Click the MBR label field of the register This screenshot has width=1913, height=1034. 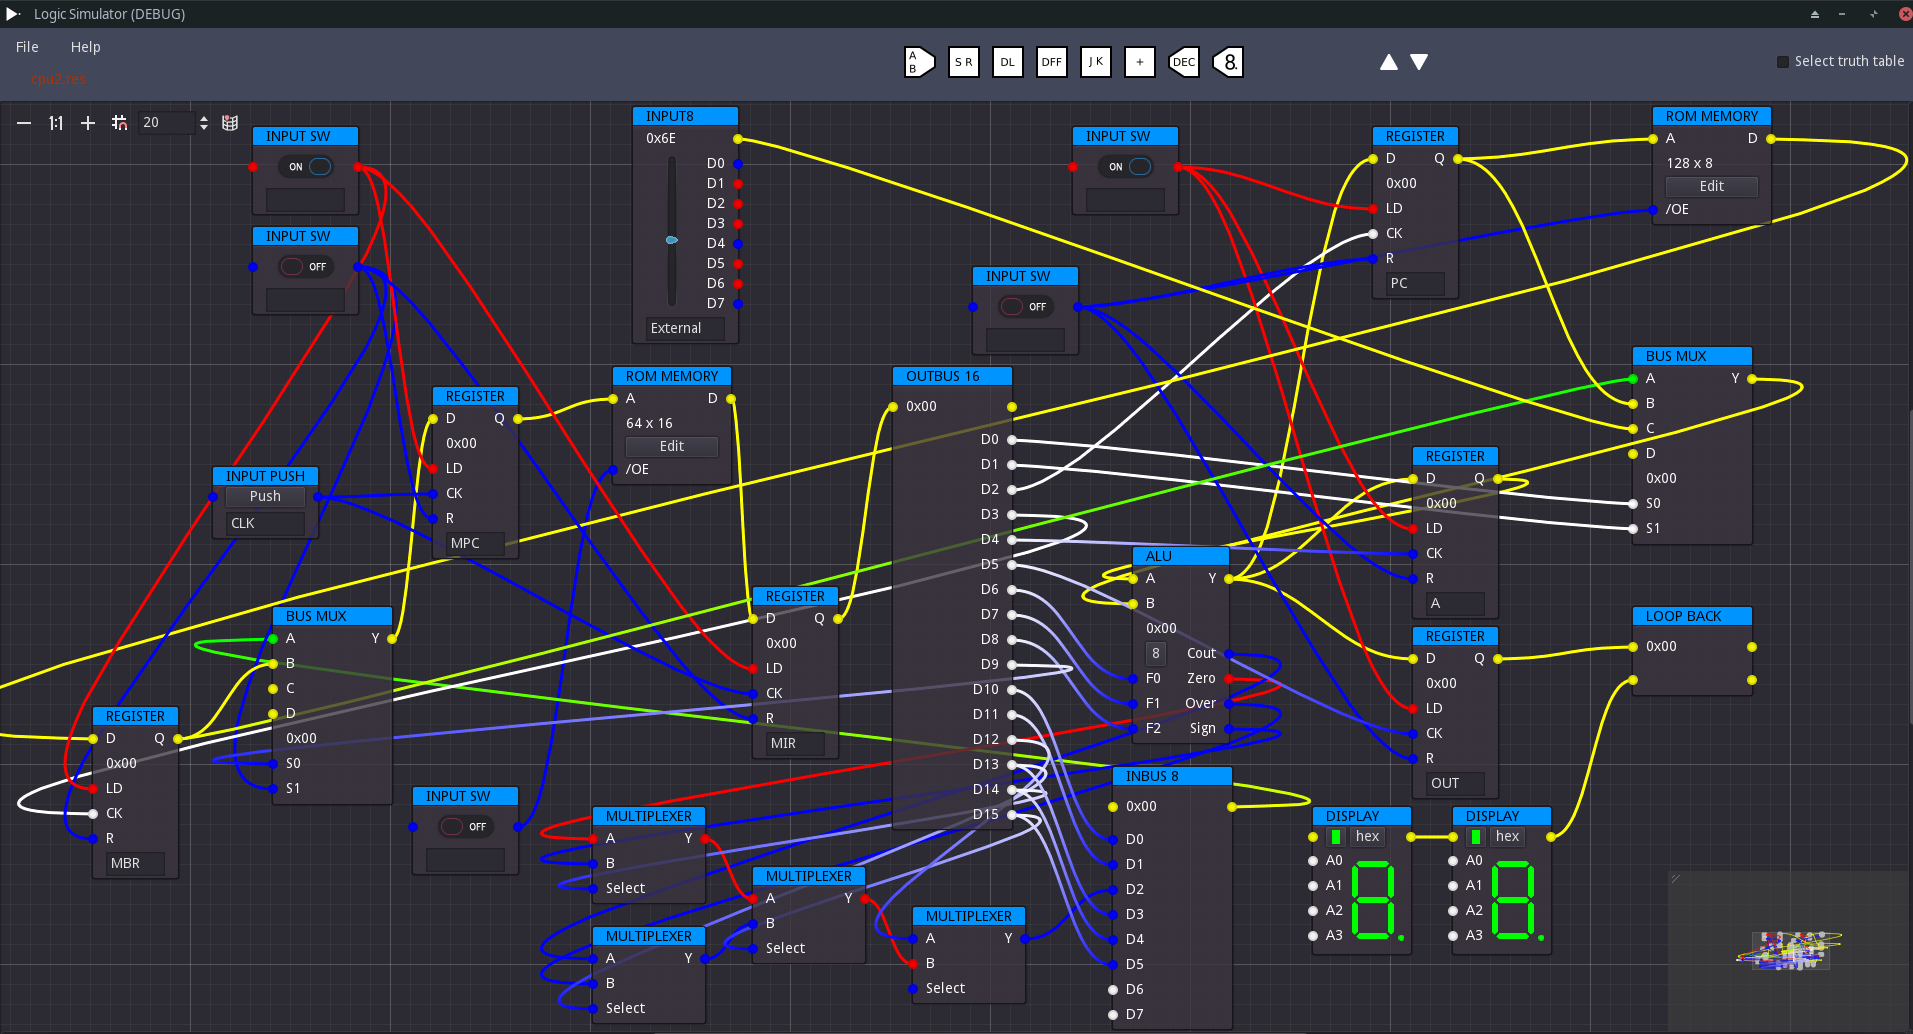pos(135,863)
